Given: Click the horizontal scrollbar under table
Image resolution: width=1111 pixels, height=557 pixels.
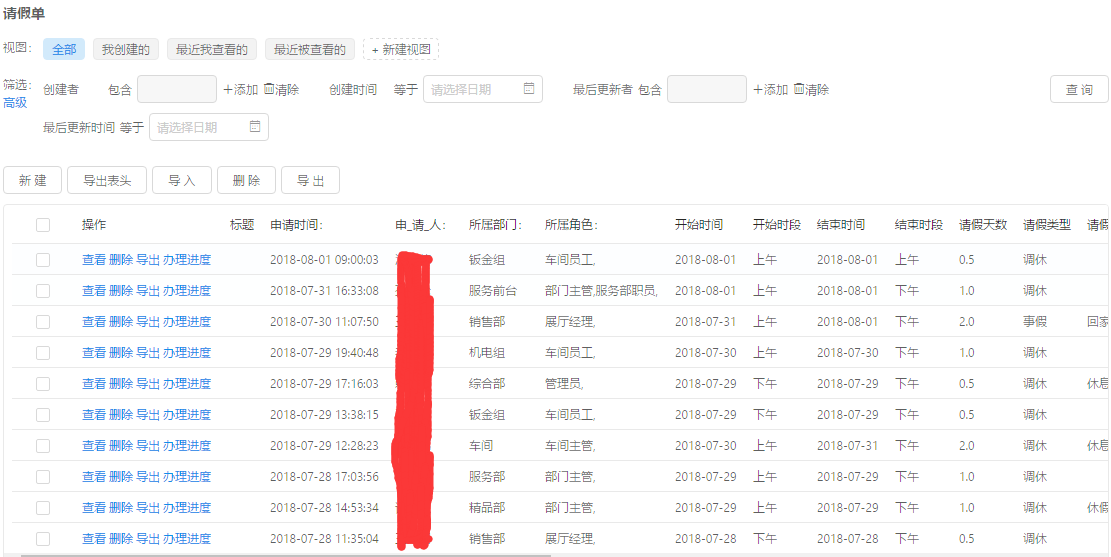Looking at the screenshot, I should click(x=300, y=553).
